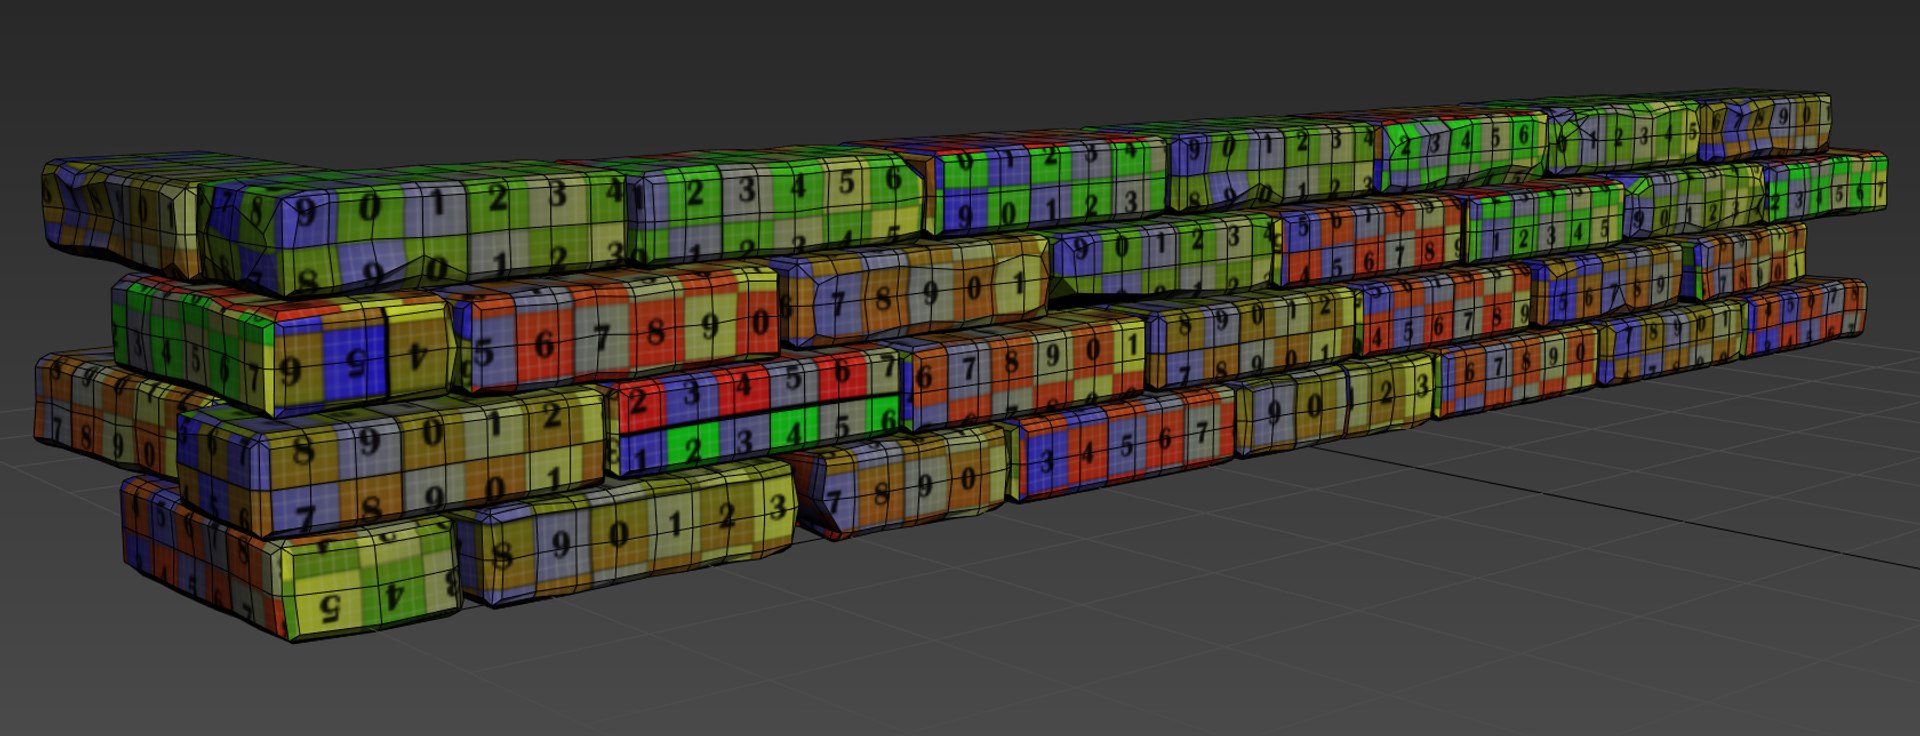Select blue-red sandbag numbered 3 4 5 6 7
This screenshot has height=736, width=1920.
click(x=1122, y=444)
